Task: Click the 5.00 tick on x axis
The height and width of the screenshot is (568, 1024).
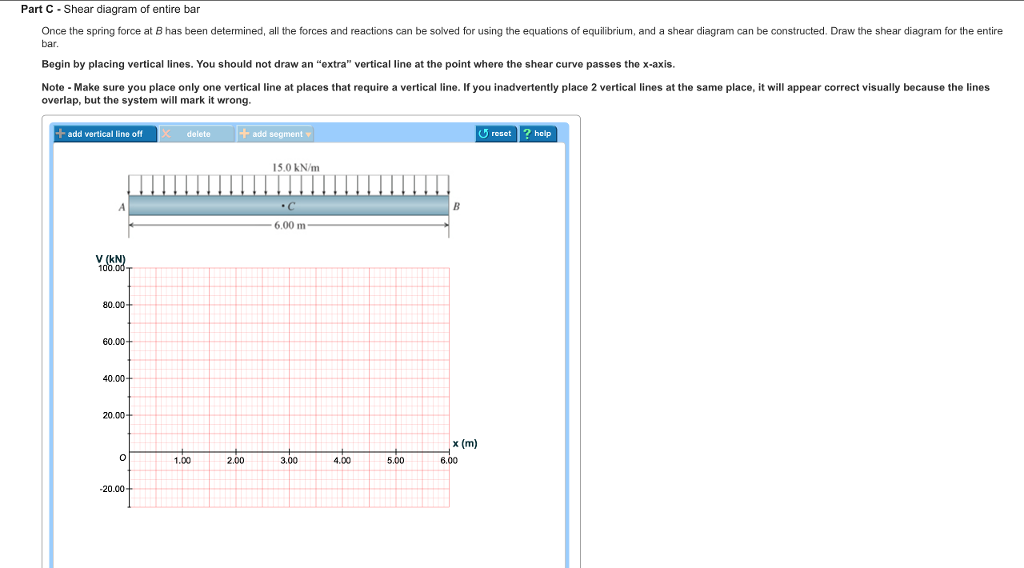Action: point(395,461)
